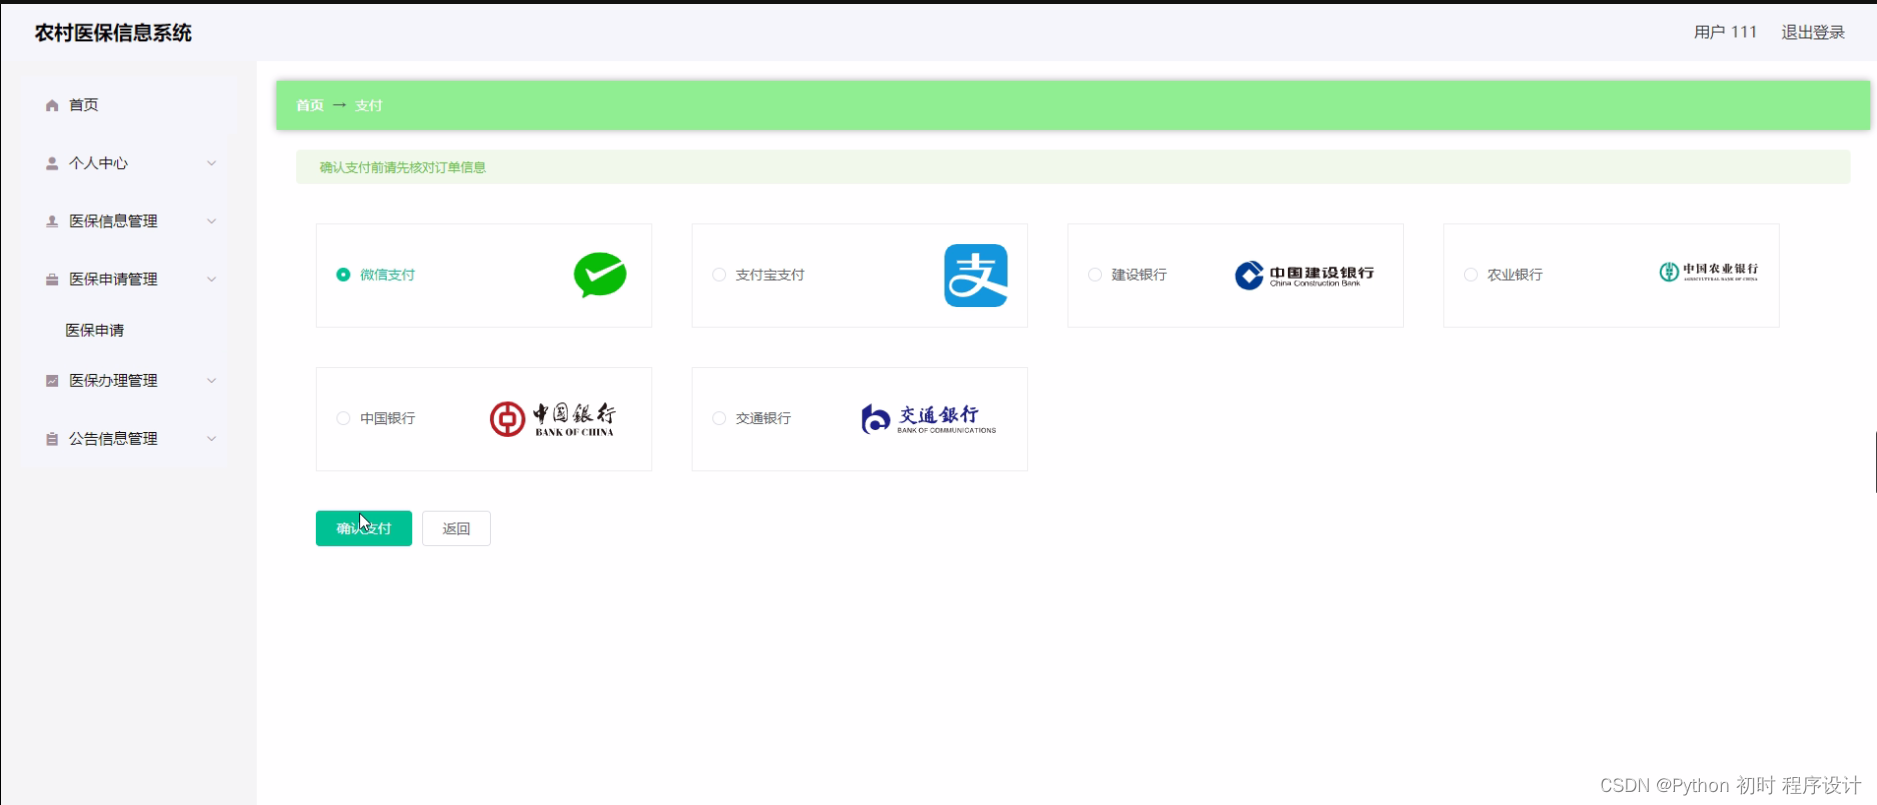This screenshot has height=805, width=1877.
Task: Open the 医保信息管理 menu label
Action: (113, 221)
